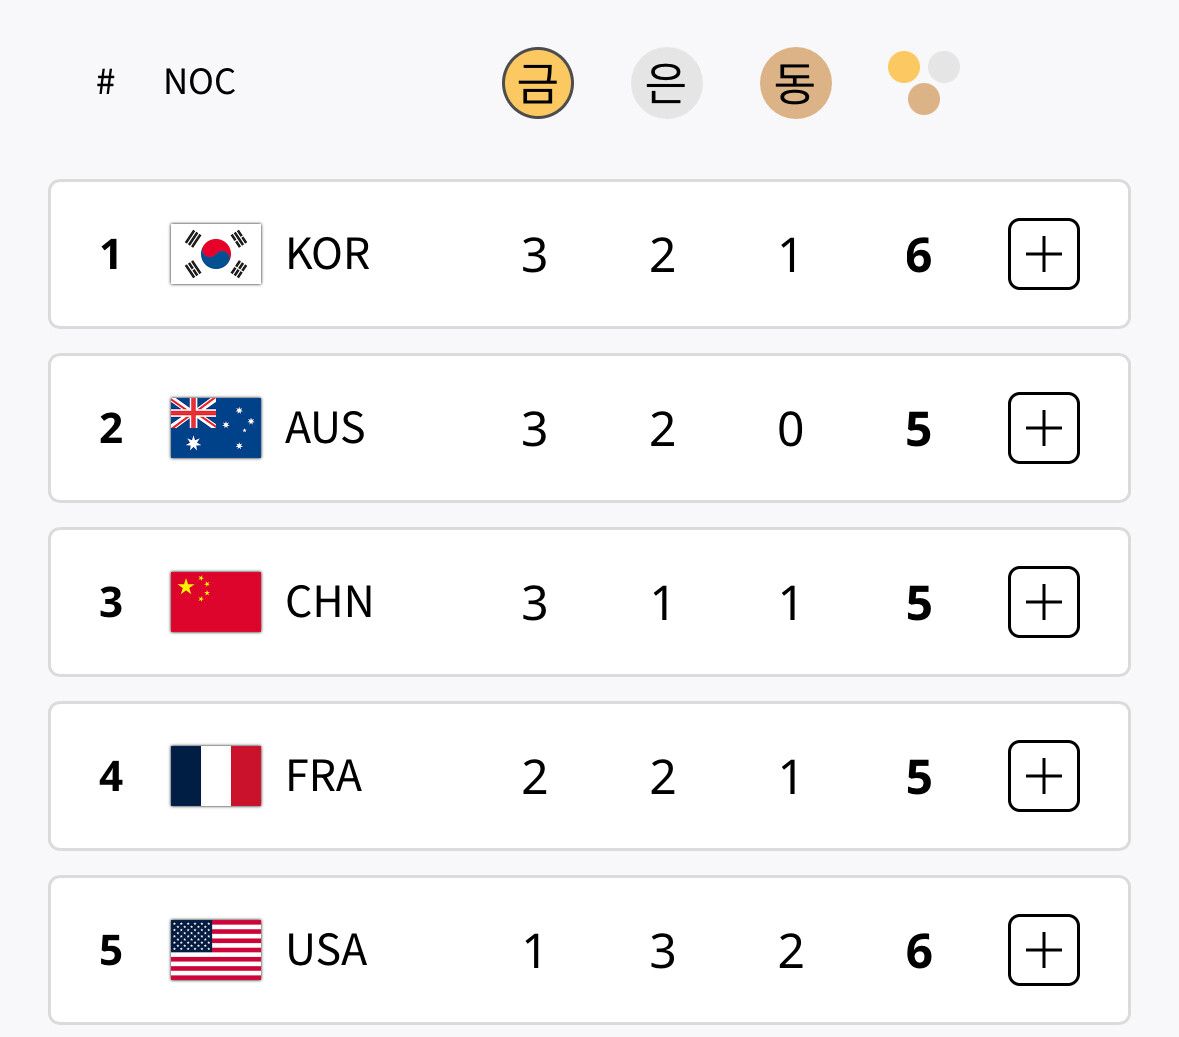Screen dimensions: 1179x1037
Task: Click the # rank column header
Action: pos(106,82)
